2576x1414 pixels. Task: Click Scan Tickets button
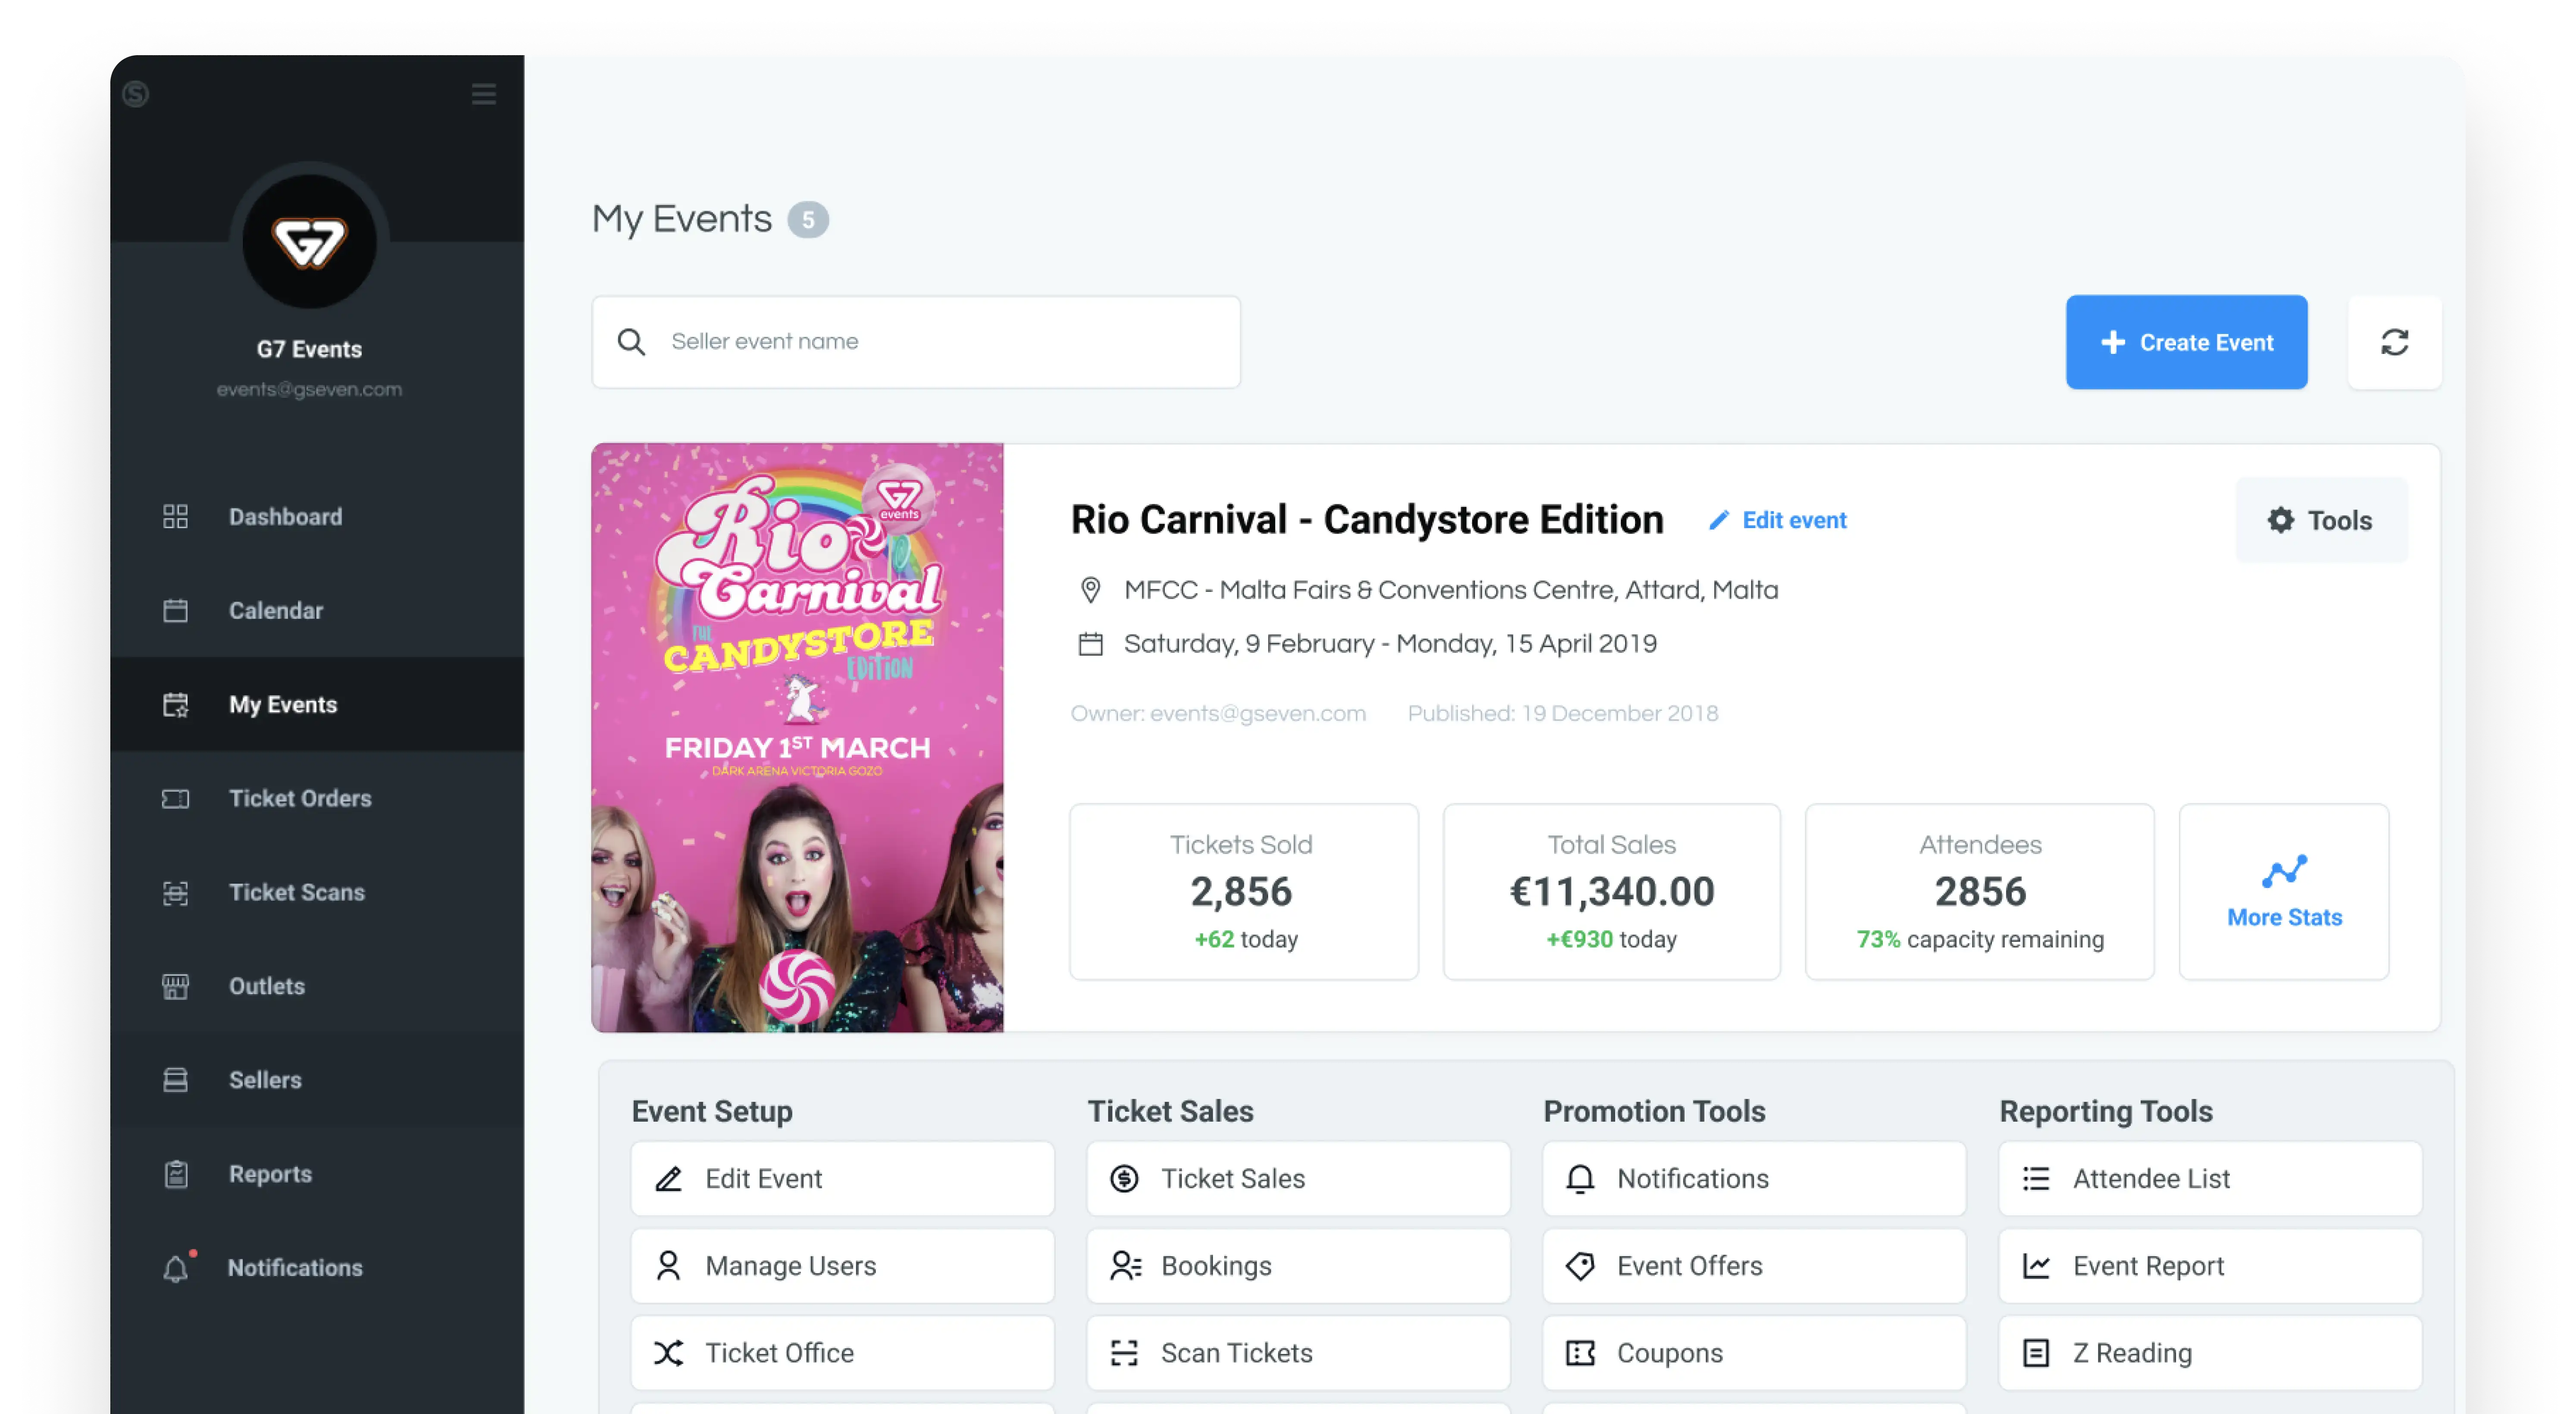(x=1299, y=1353)
